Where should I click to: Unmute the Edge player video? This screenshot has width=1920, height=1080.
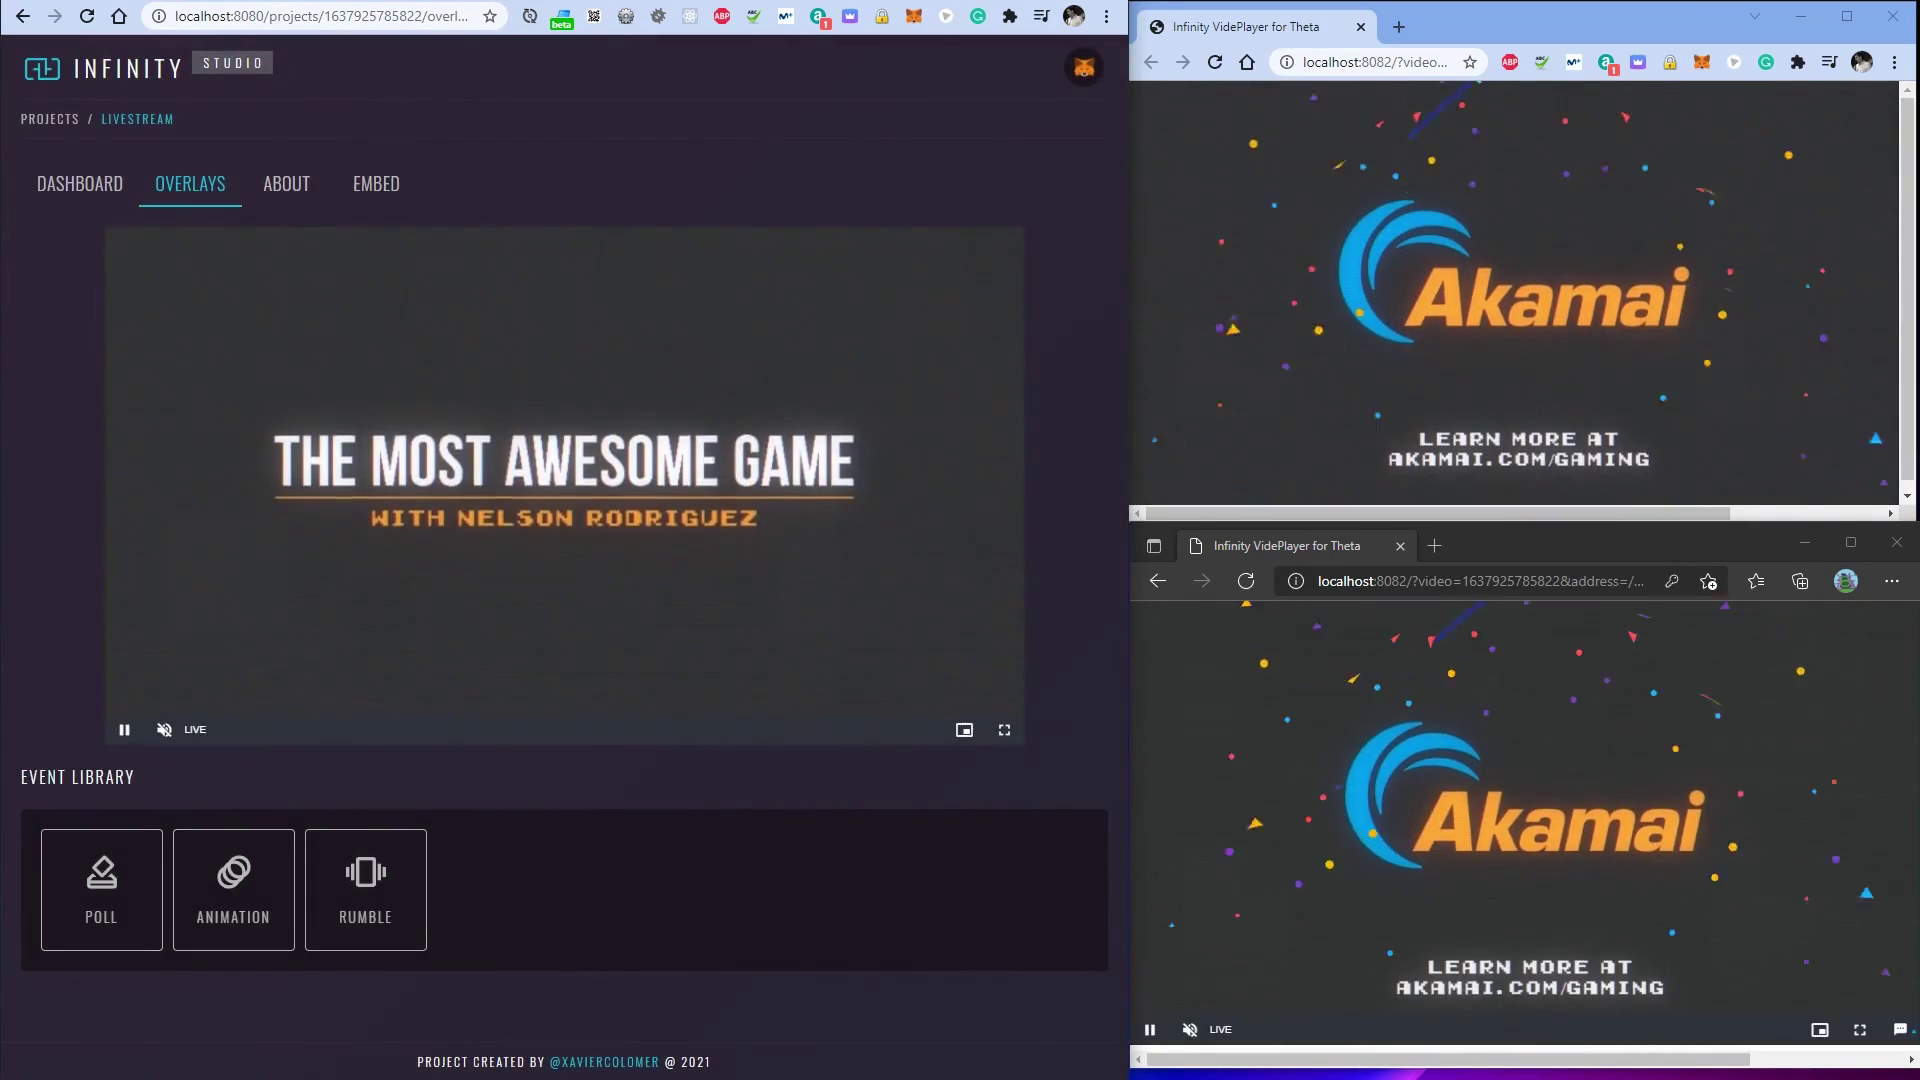tap(1189, 1030)
